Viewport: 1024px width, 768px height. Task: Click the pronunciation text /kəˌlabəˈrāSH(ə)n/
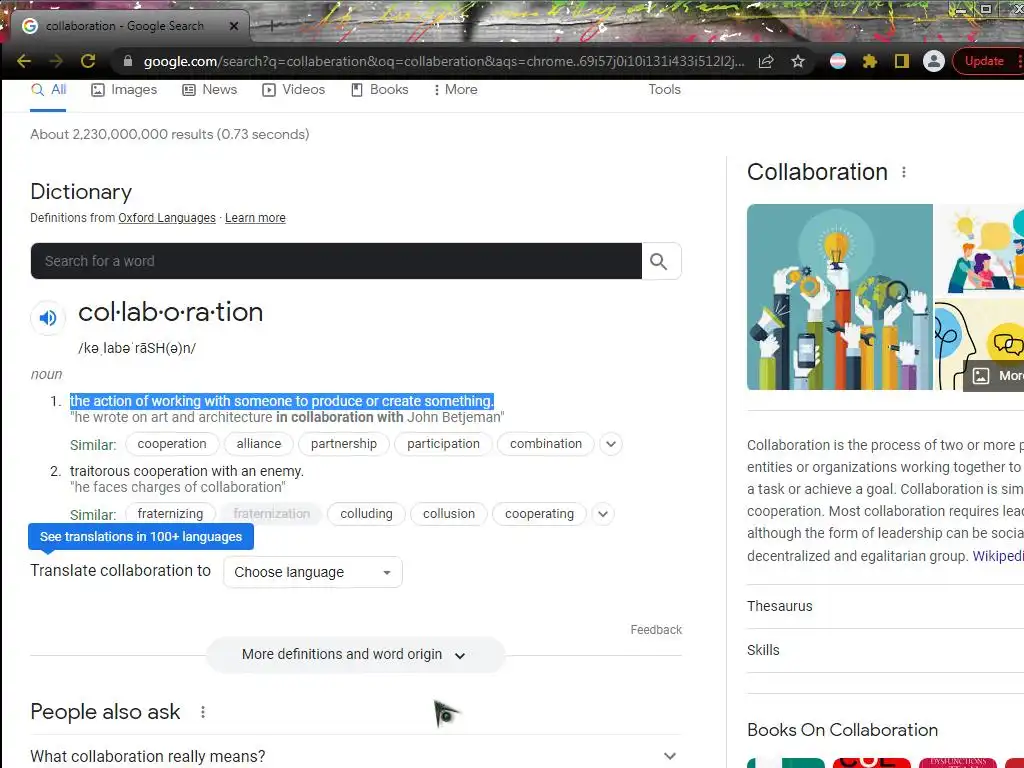pos(137,349)
